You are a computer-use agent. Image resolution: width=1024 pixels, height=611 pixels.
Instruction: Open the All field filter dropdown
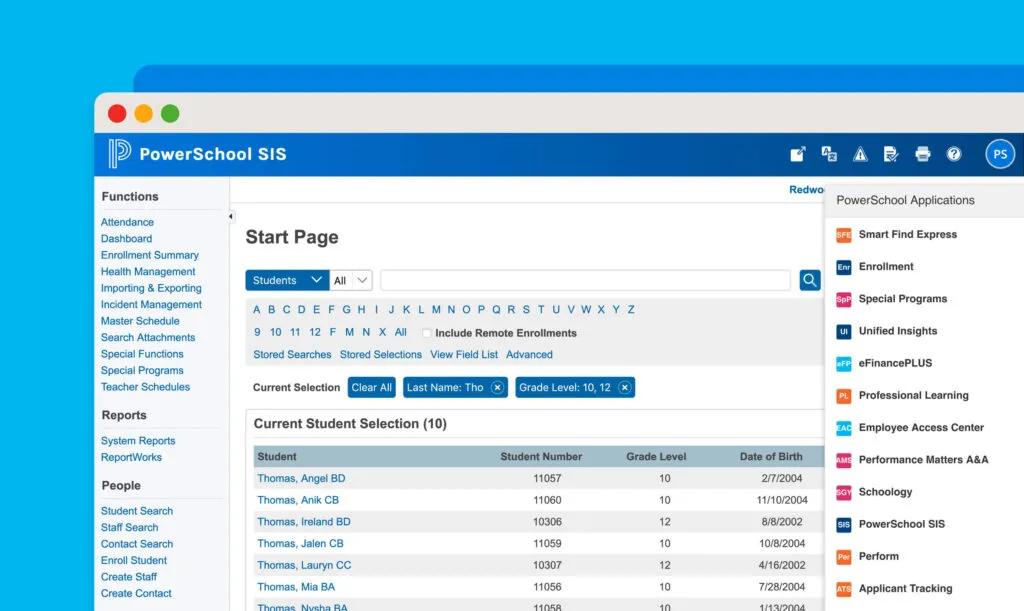[x=351, y=280]
